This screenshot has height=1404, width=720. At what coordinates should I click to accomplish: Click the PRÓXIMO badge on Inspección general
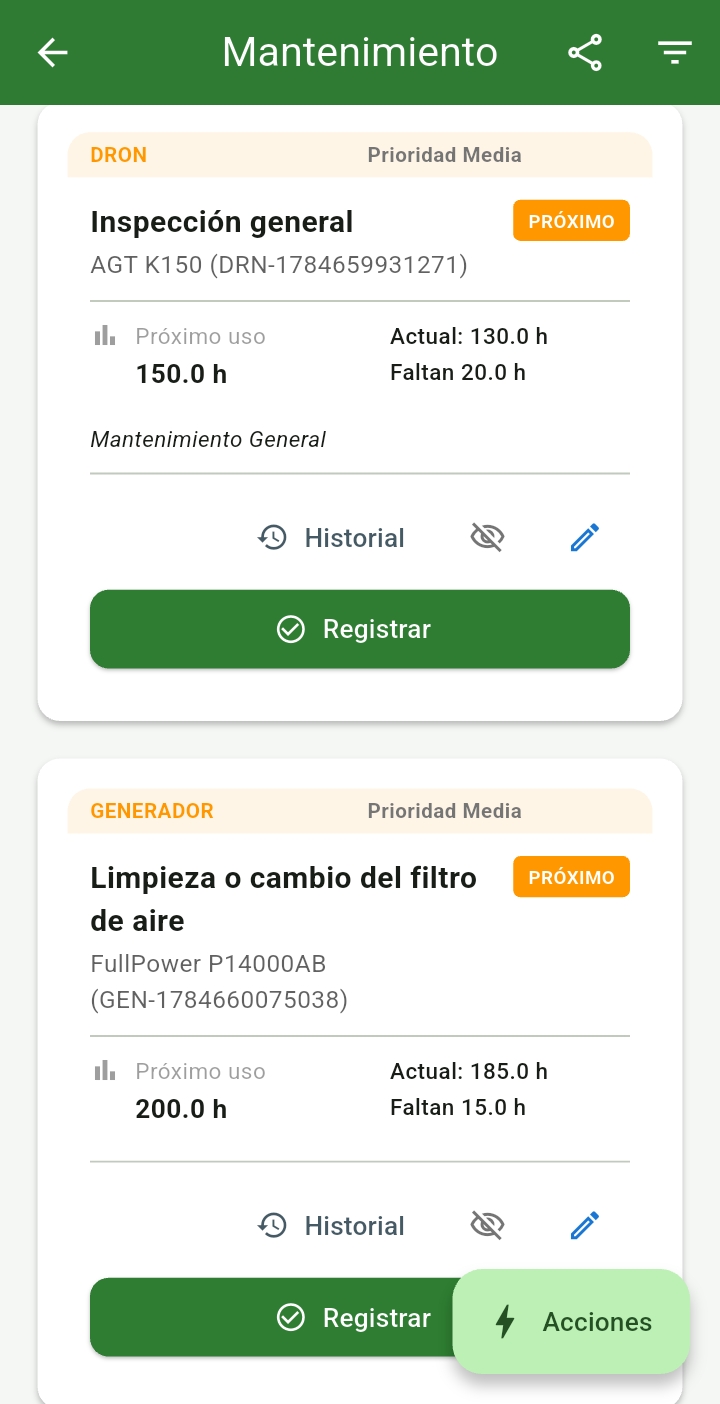tap(571, 221)
